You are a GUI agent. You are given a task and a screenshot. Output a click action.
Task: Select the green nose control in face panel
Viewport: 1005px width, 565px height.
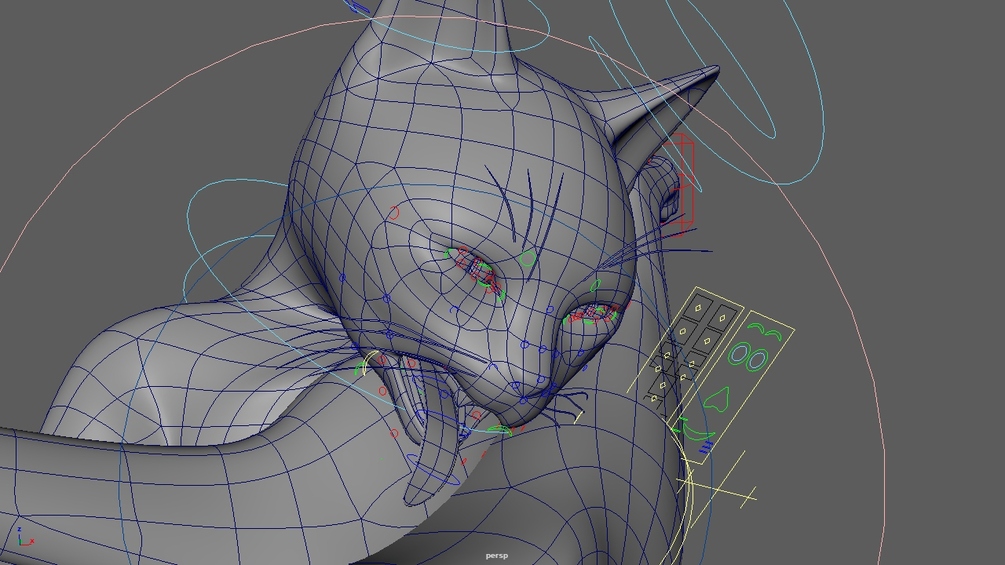tap(717, 399)
